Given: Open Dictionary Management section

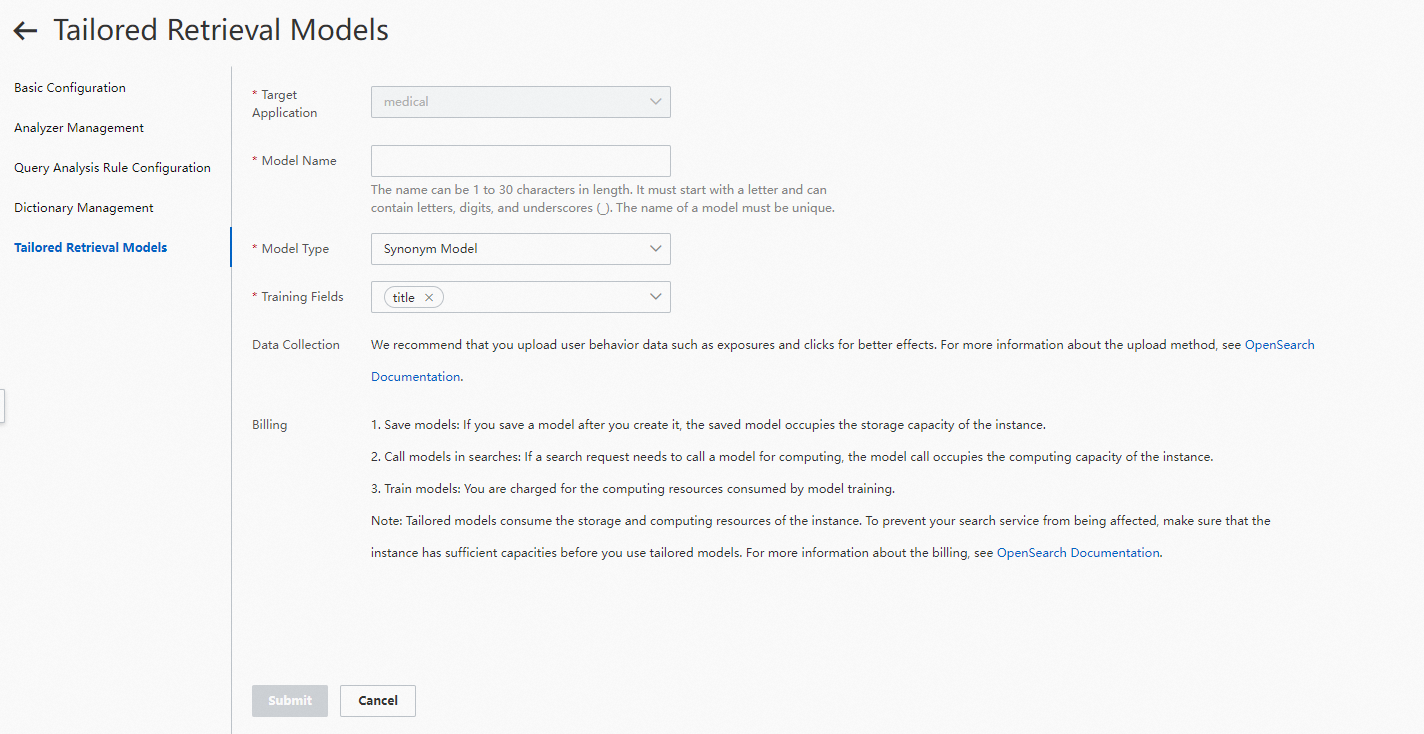Looking at the screenshot, I should [84, 208].
